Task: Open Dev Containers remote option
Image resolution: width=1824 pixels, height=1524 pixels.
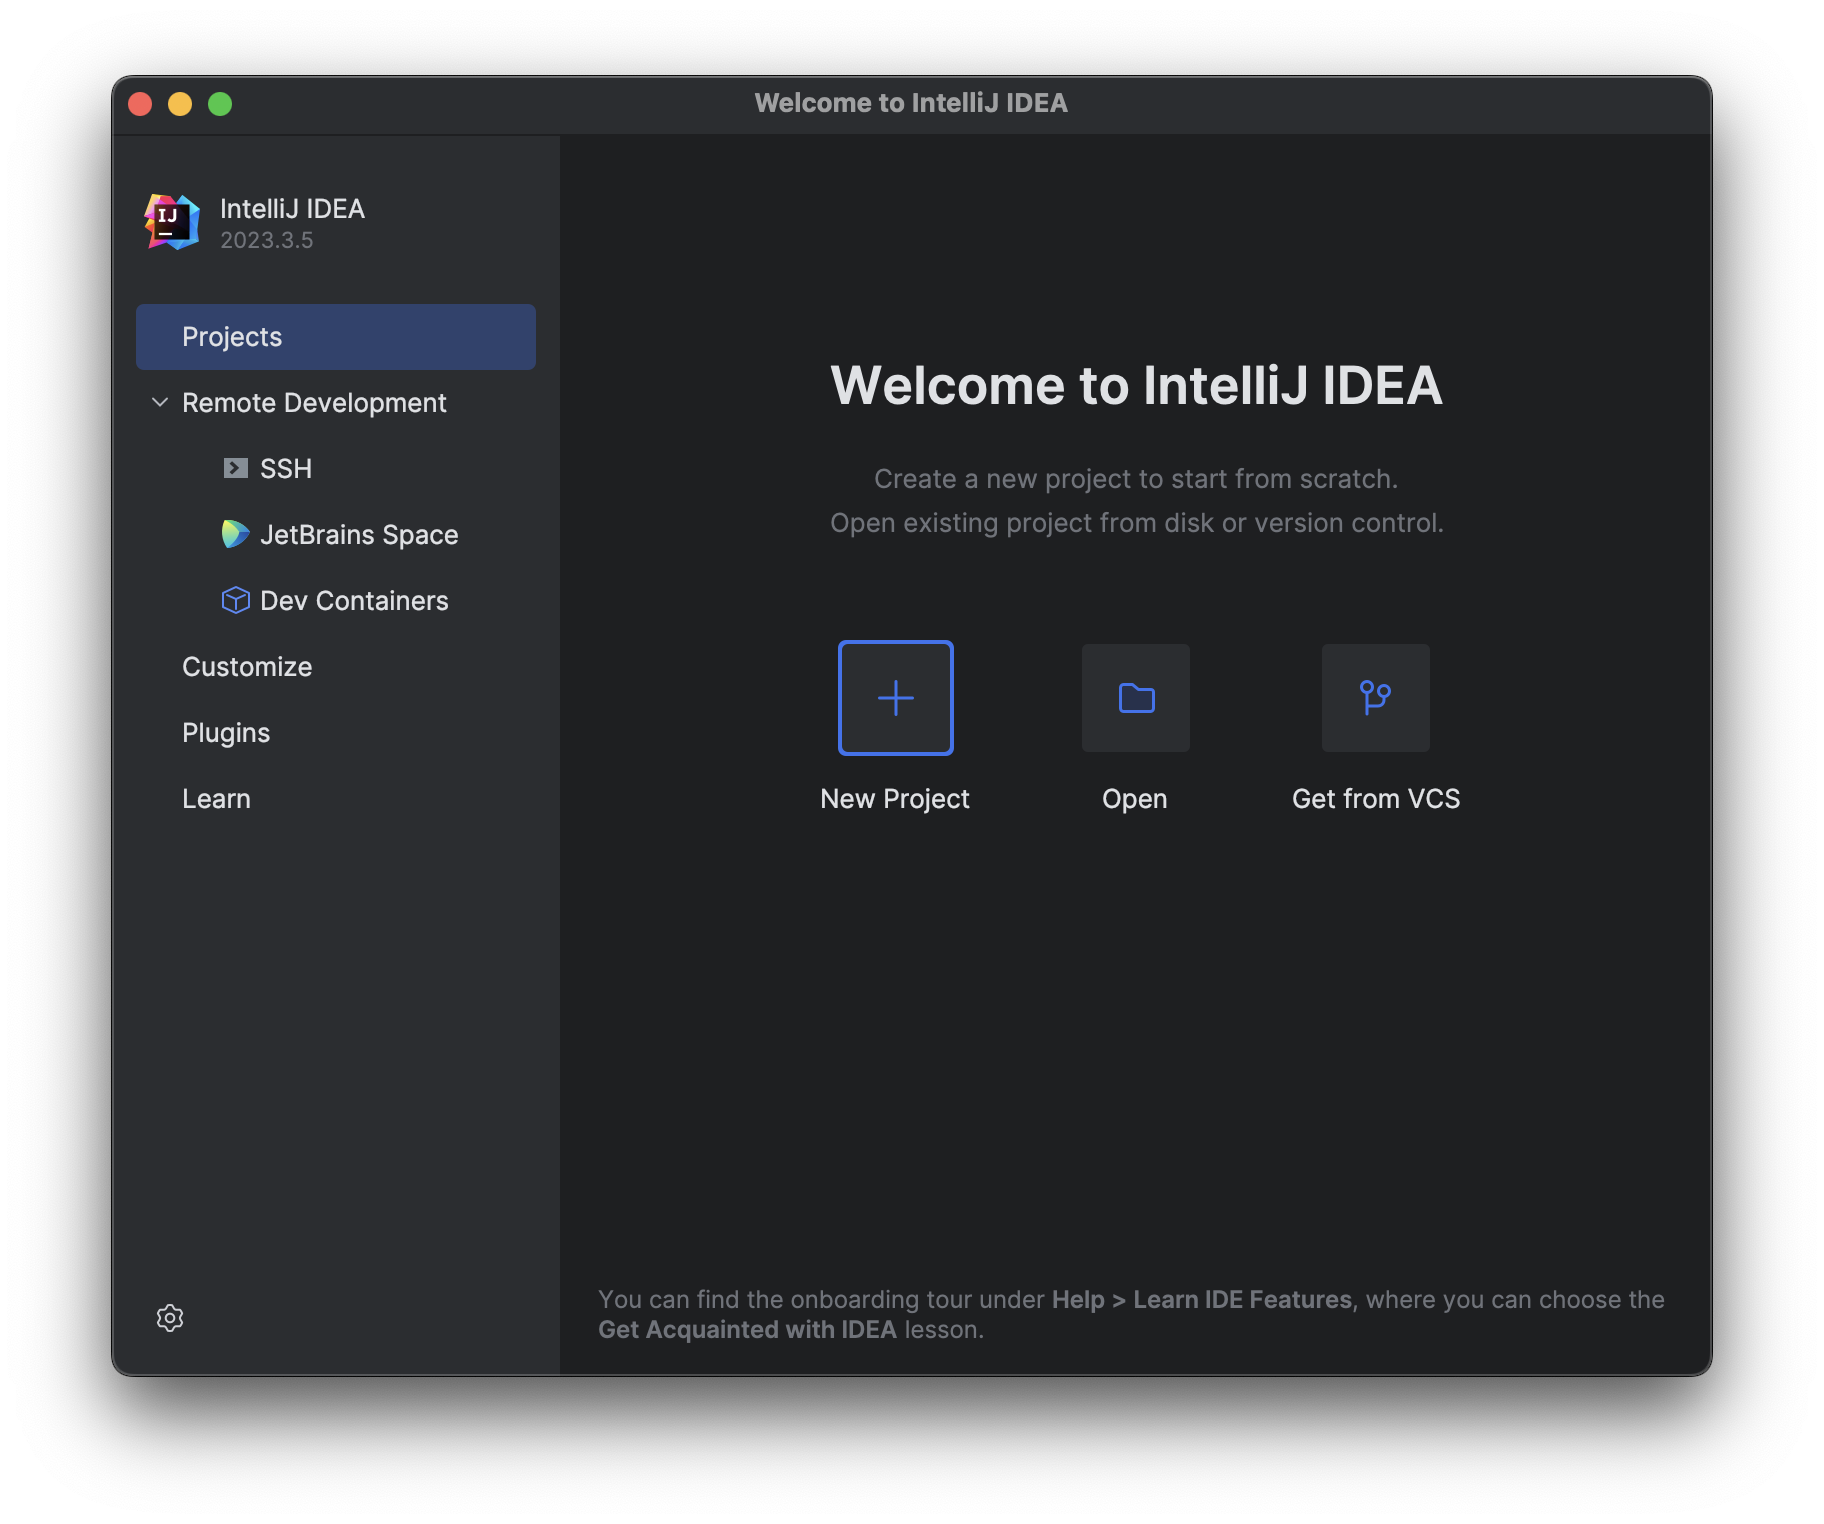Action: click(x=354, y=600)
